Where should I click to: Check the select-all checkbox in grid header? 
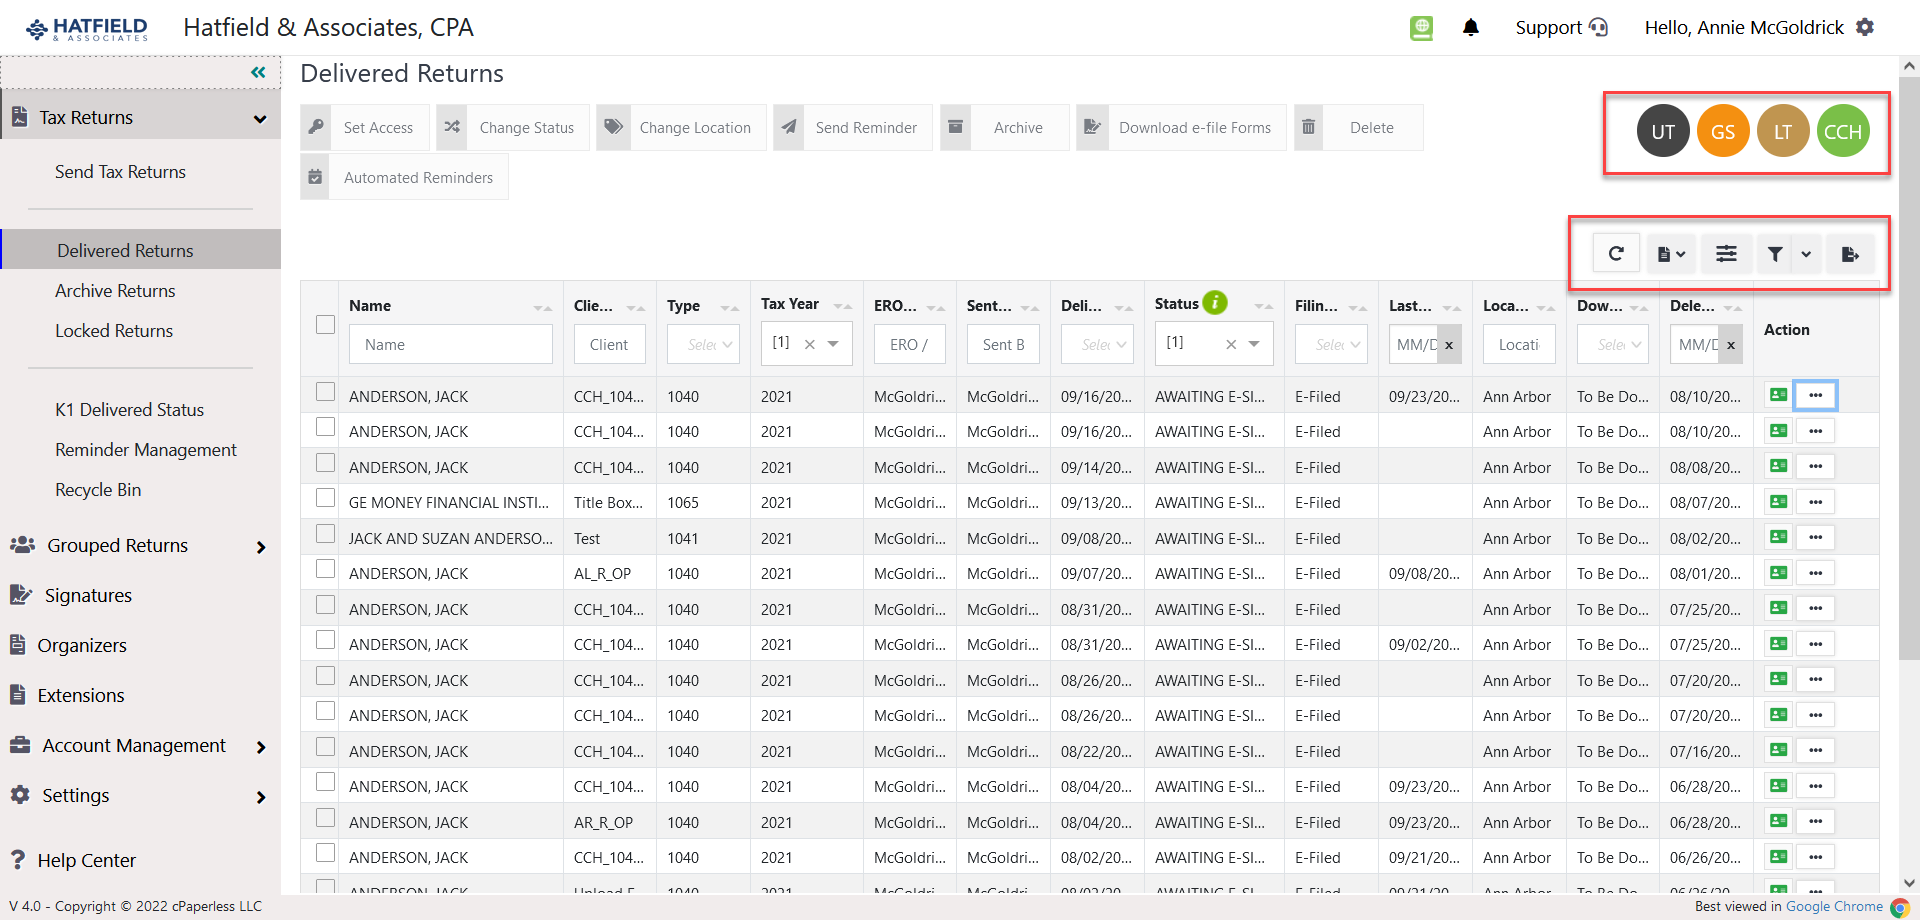coord(325,324)
